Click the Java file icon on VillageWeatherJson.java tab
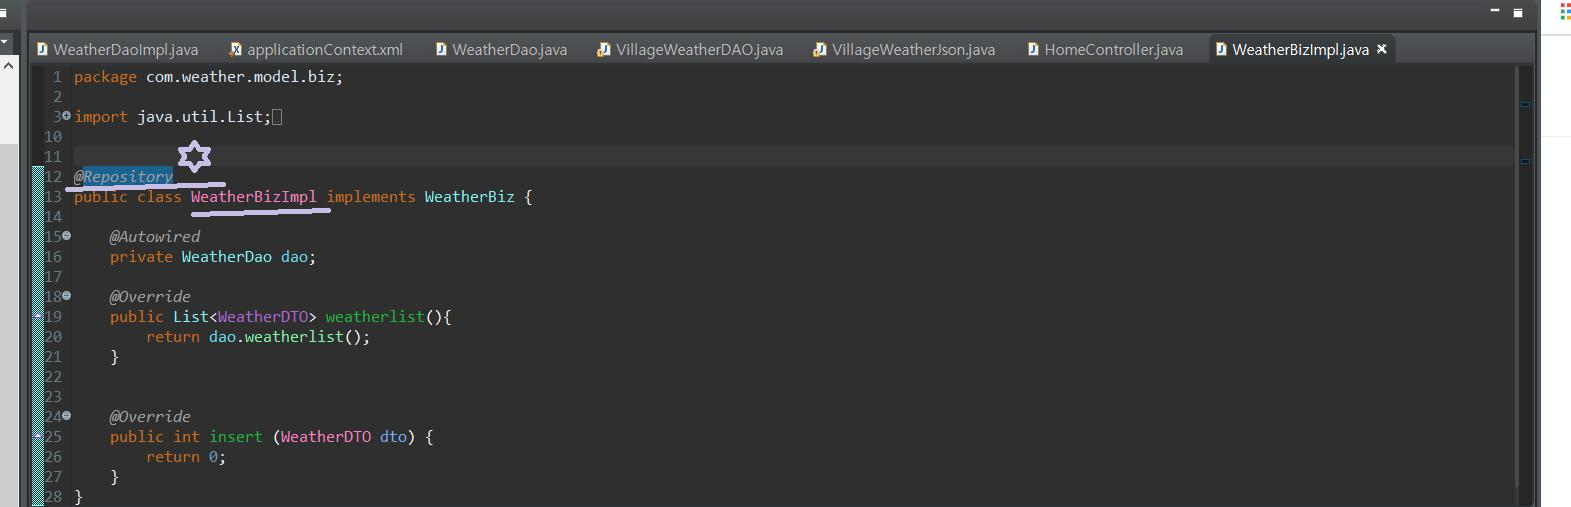The width and height of the screenshot is (1571, 507). tap(819, 49)
